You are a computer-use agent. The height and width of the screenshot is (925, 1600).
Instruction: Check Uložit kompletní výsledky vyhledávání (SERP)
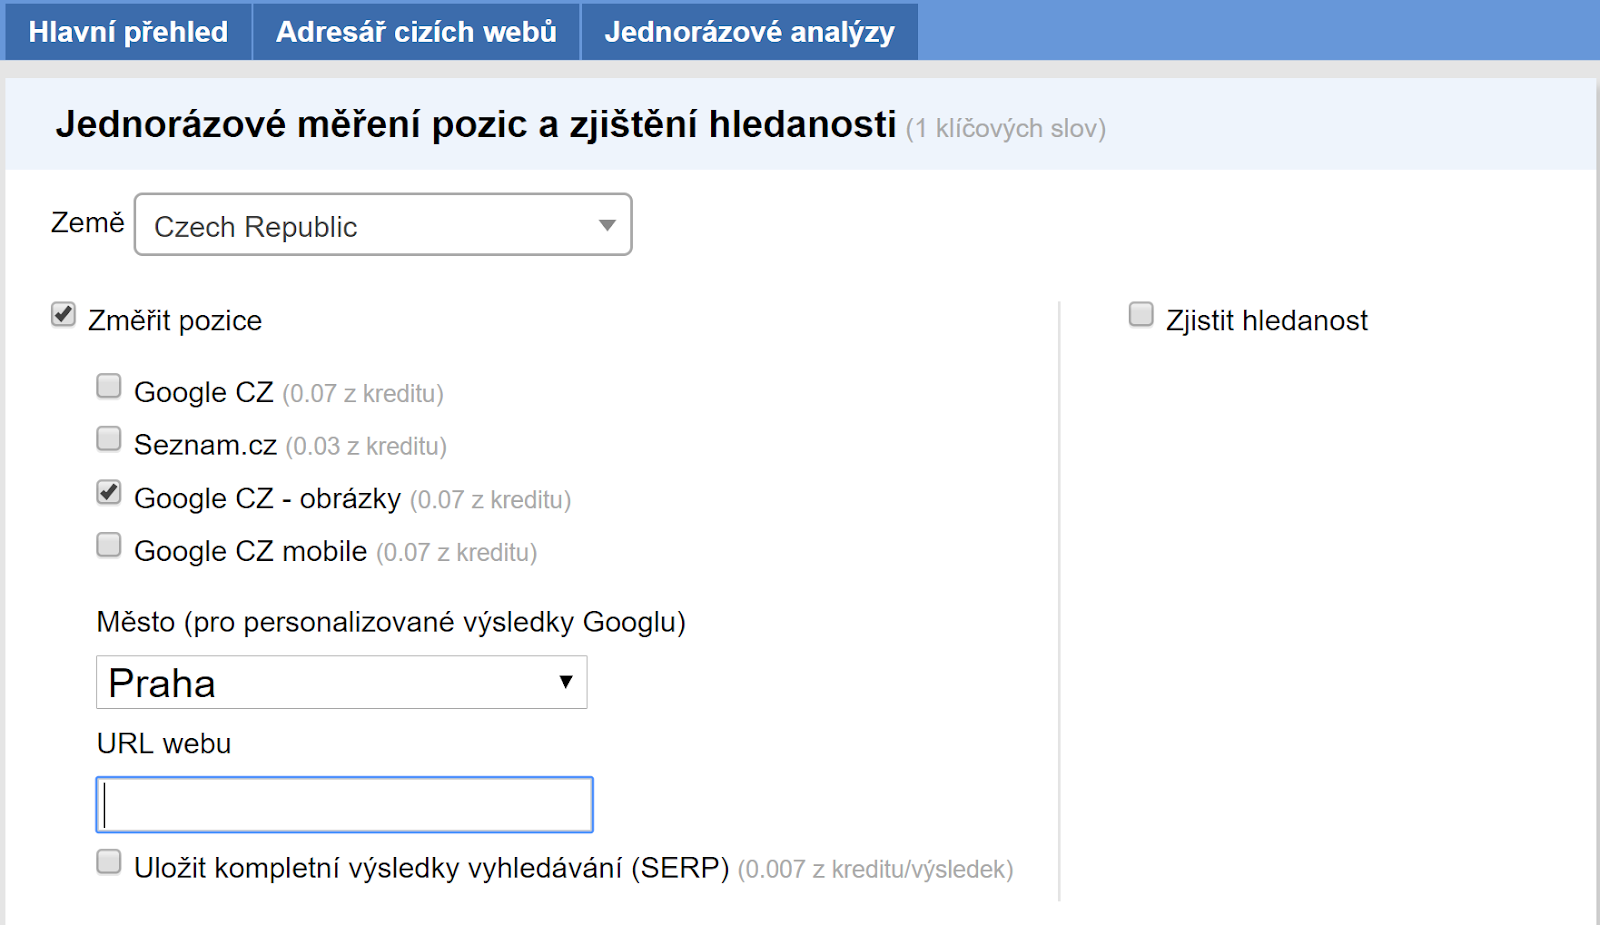[109, 862]
